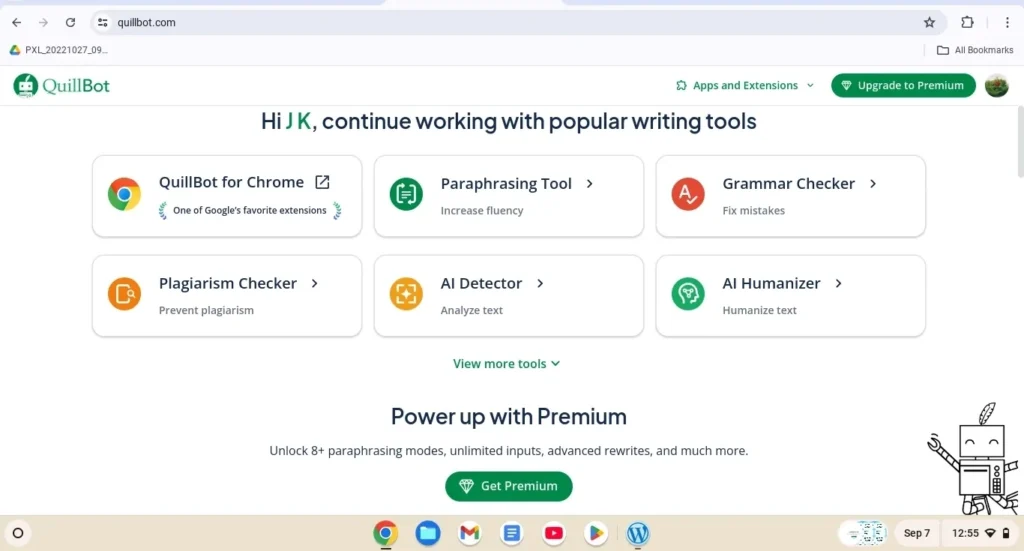This screenshot has height=551, width=1024.
Task: Open YouTube from the shelf
Action: [x=554, y=533]
